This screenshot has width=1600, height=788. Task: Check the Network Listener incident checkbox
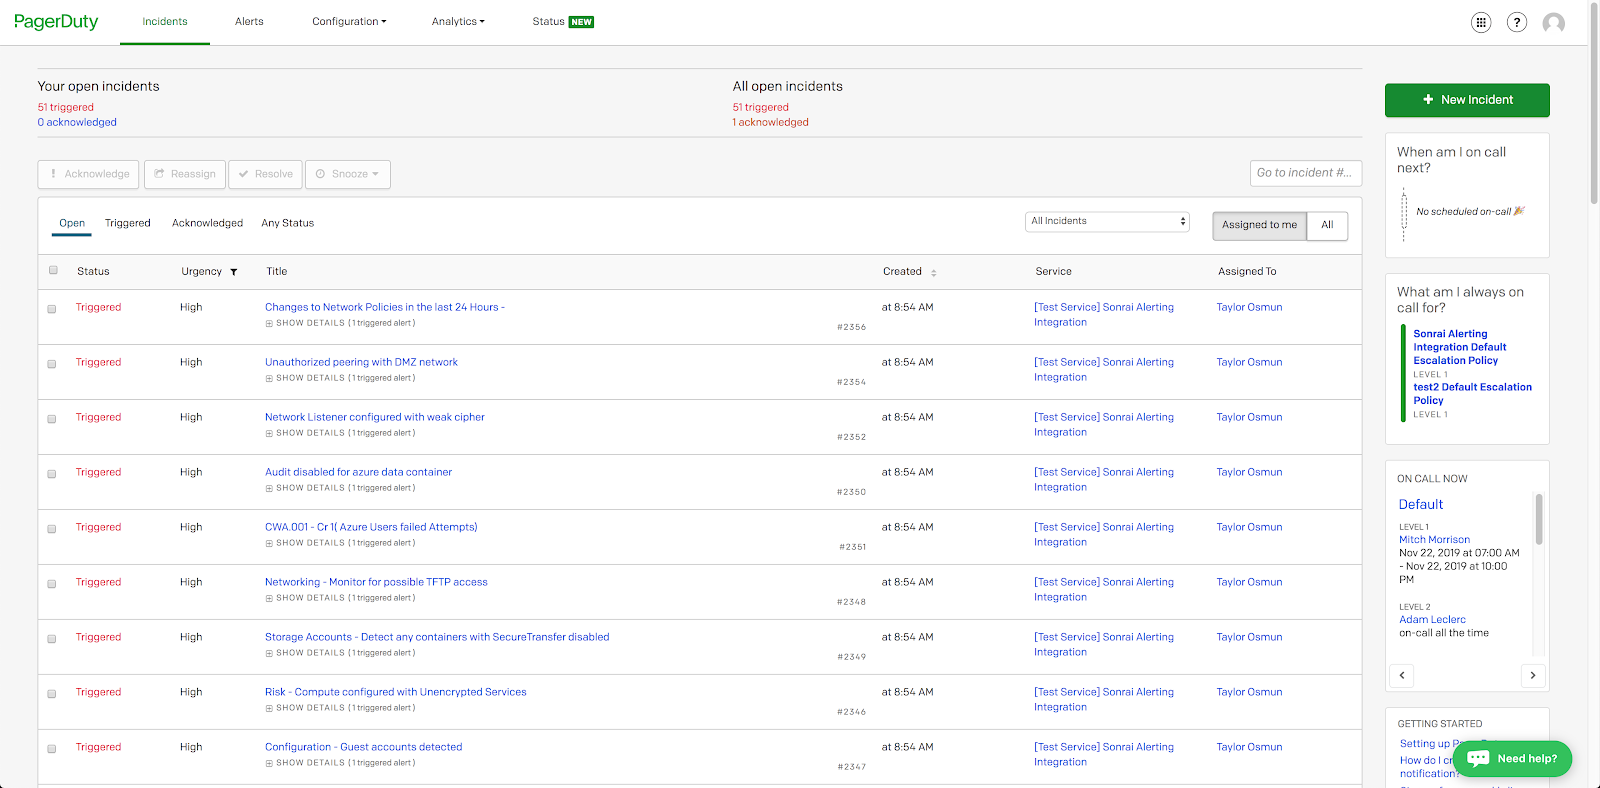[52, 419]
